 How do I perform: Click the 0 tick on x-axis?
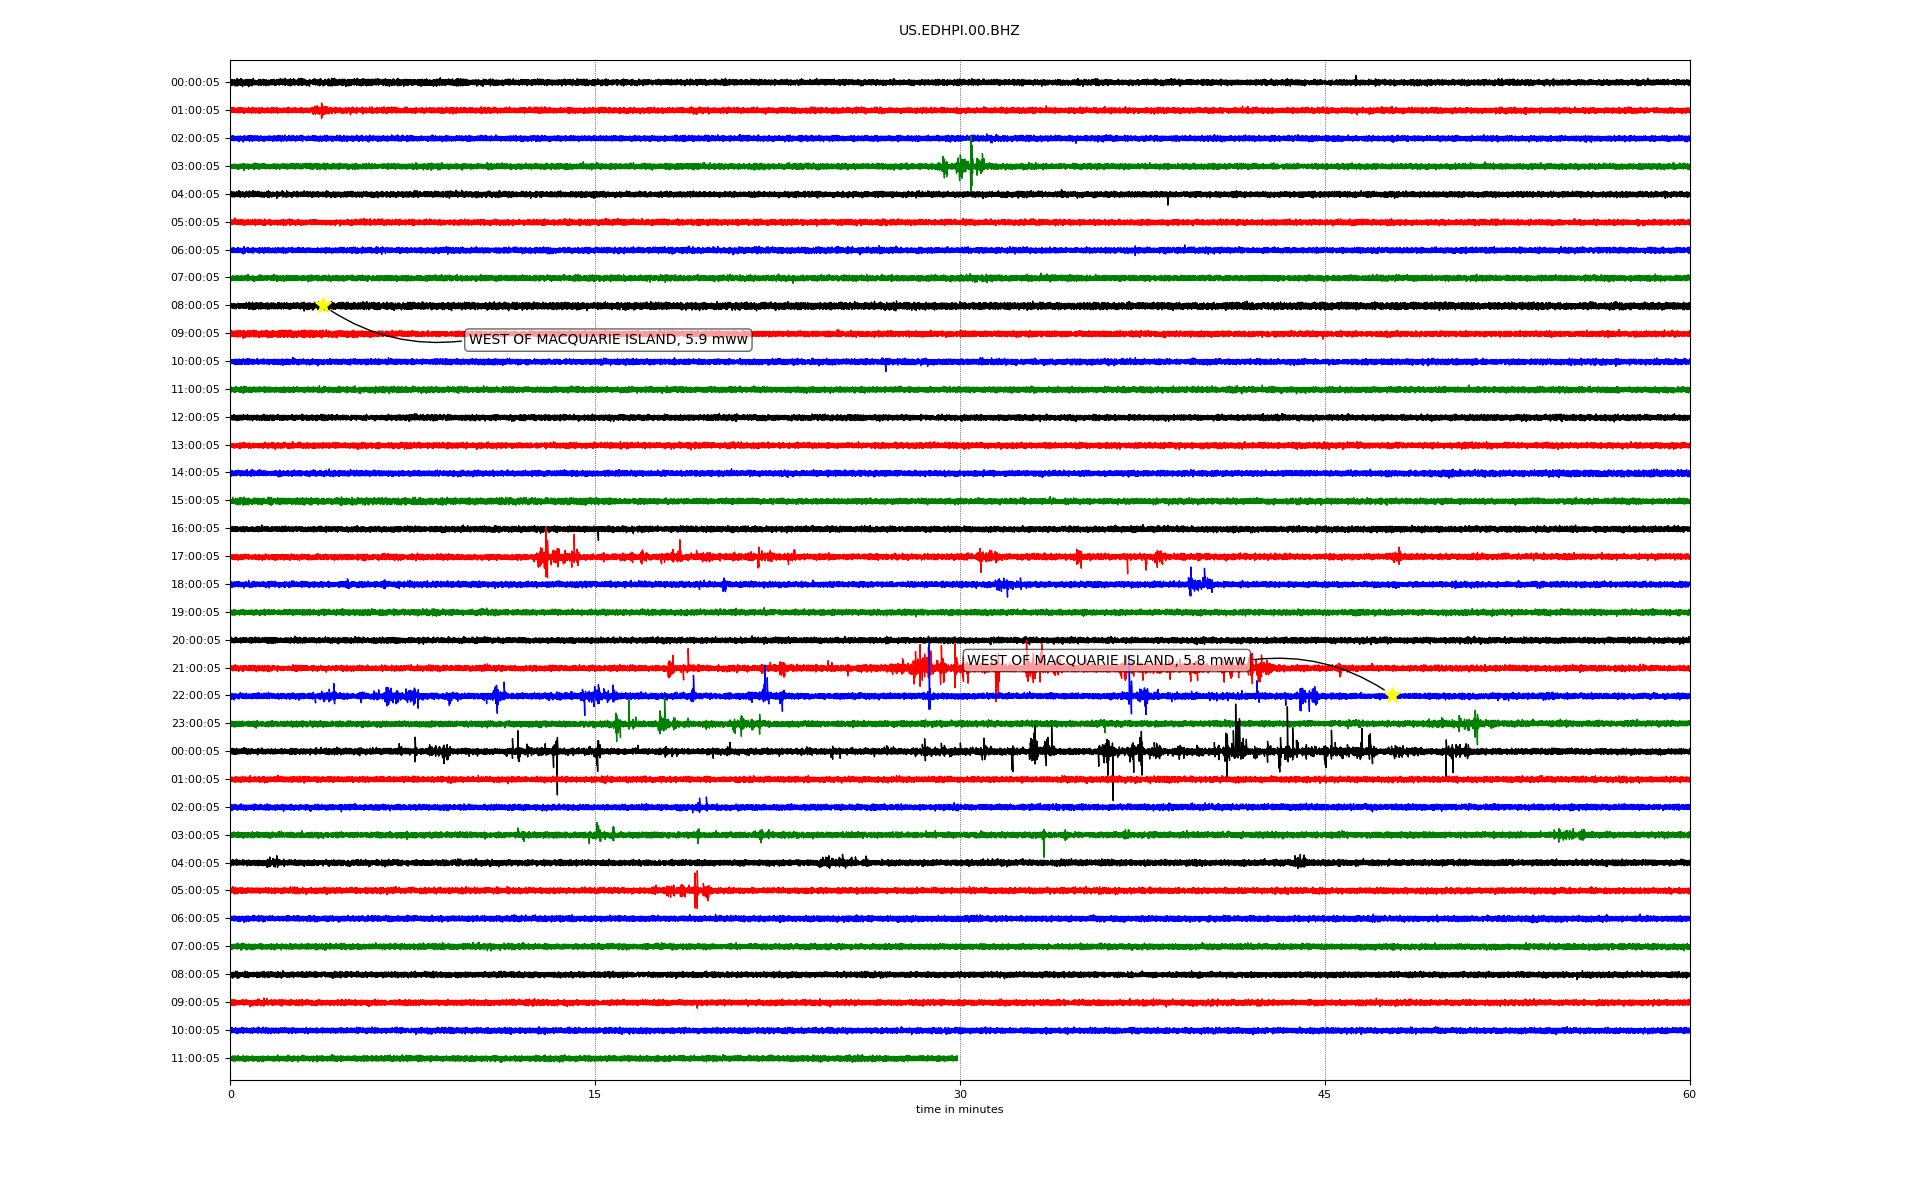231,1094
